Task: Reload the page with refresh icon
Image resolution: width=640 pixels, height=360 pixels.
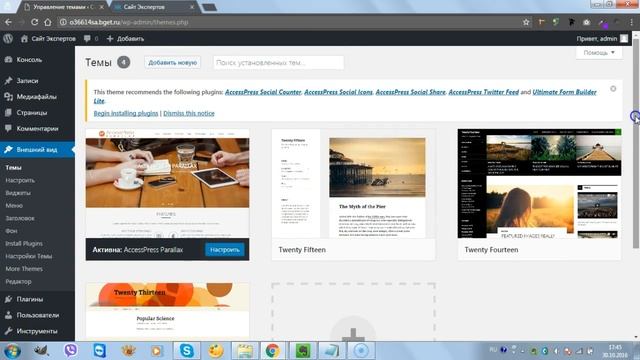Action: point(35,22)
